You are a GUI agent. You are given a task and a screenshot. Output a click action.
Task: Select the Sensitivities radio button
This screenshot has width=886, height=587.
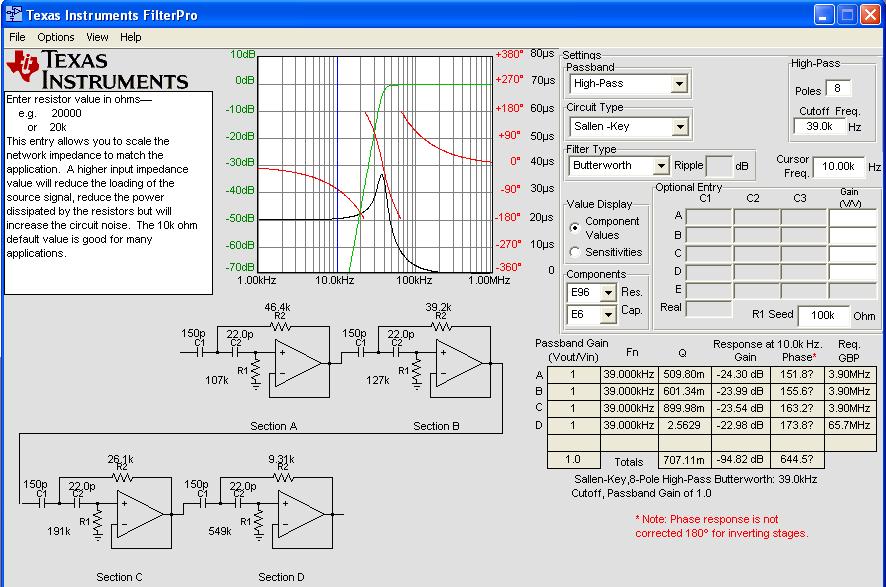(x=575, y=252)
